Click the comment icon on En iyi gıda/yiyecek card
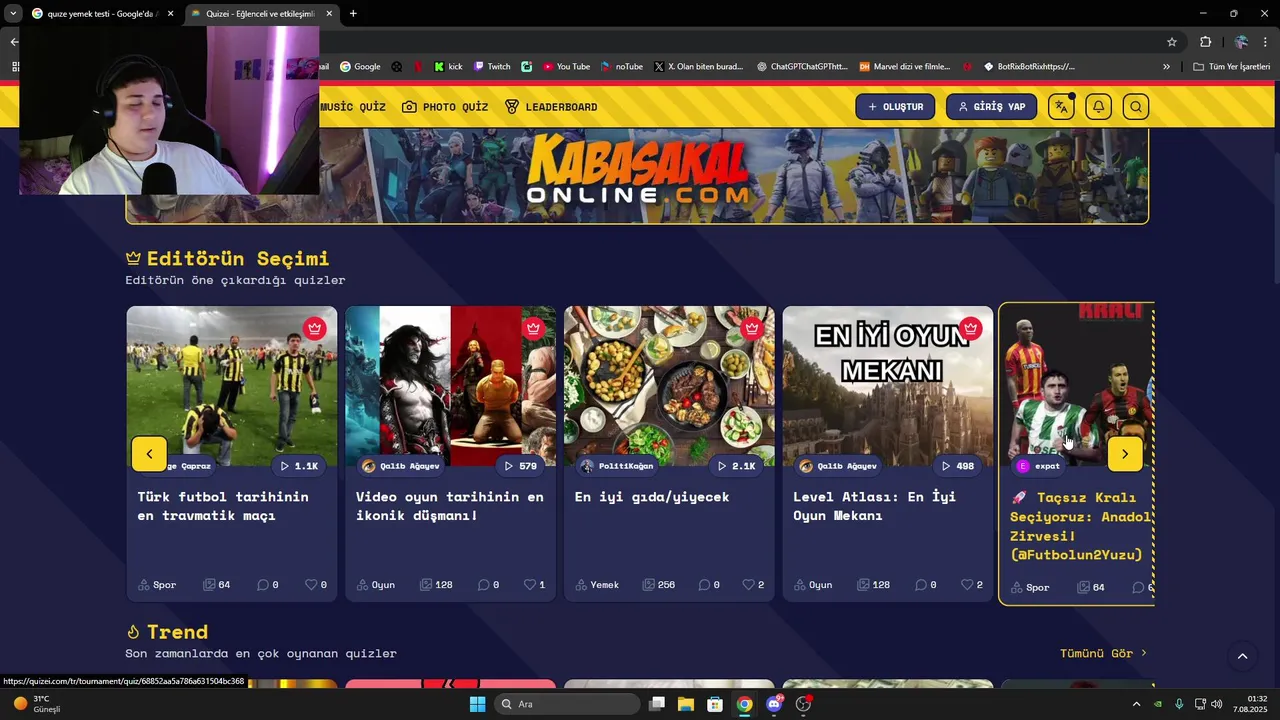Viewport: 1280px width, 720px height. (x=703, y=585)
